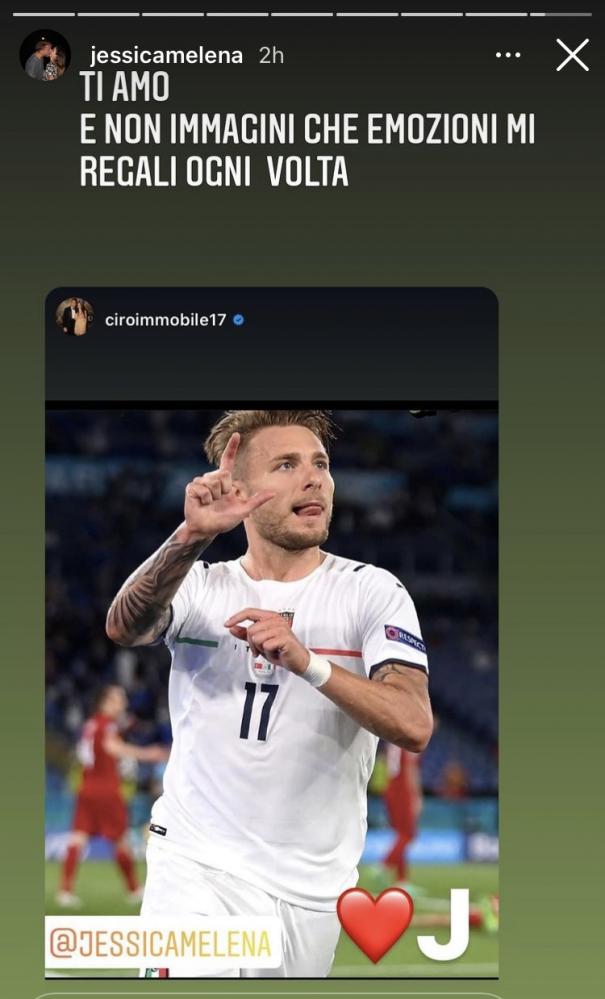Tap the red heart sticker
The width and height of the screenshot is (605, 999).
click(x=375, y=924)
